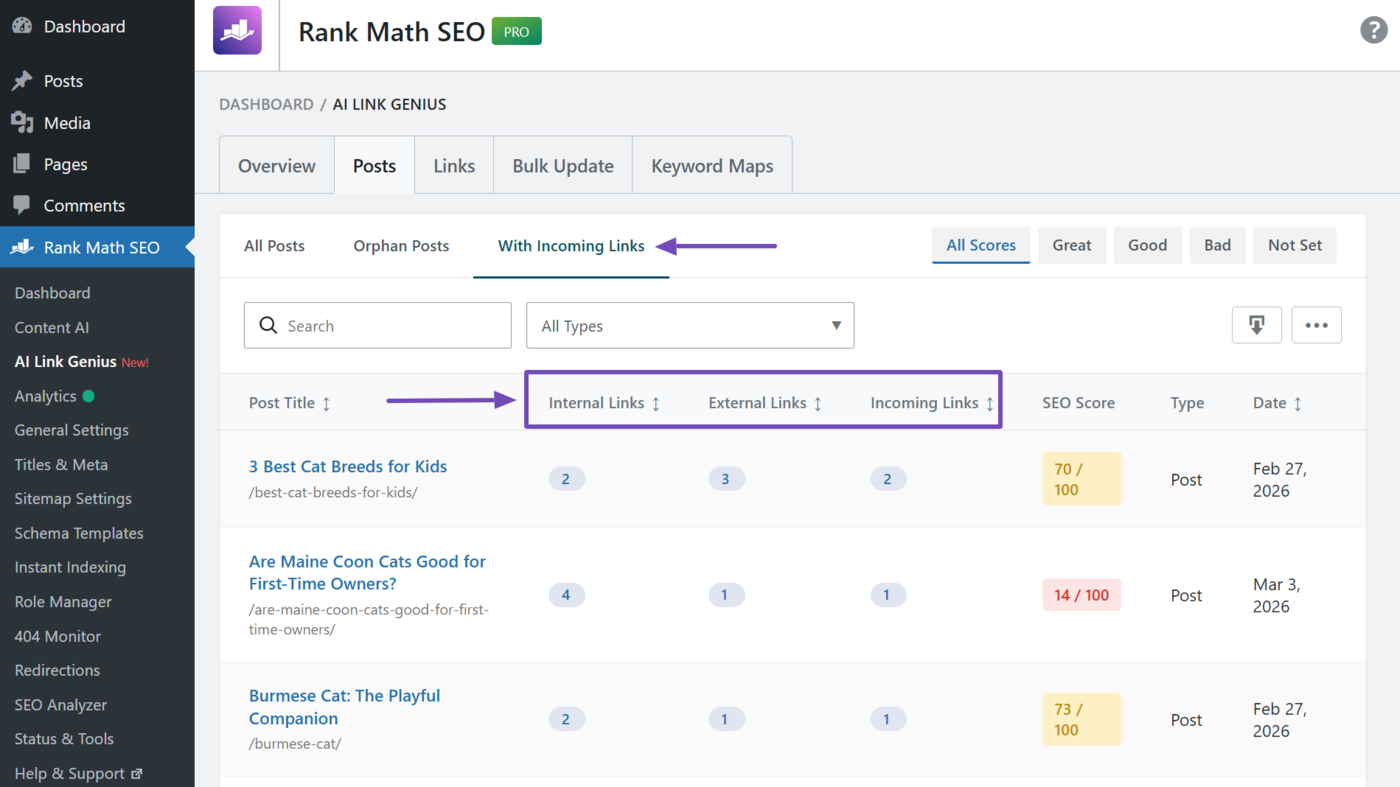Open Schema Templates in the sidebar
Screen dimensions: 1400x787
[x=79, y=533]
